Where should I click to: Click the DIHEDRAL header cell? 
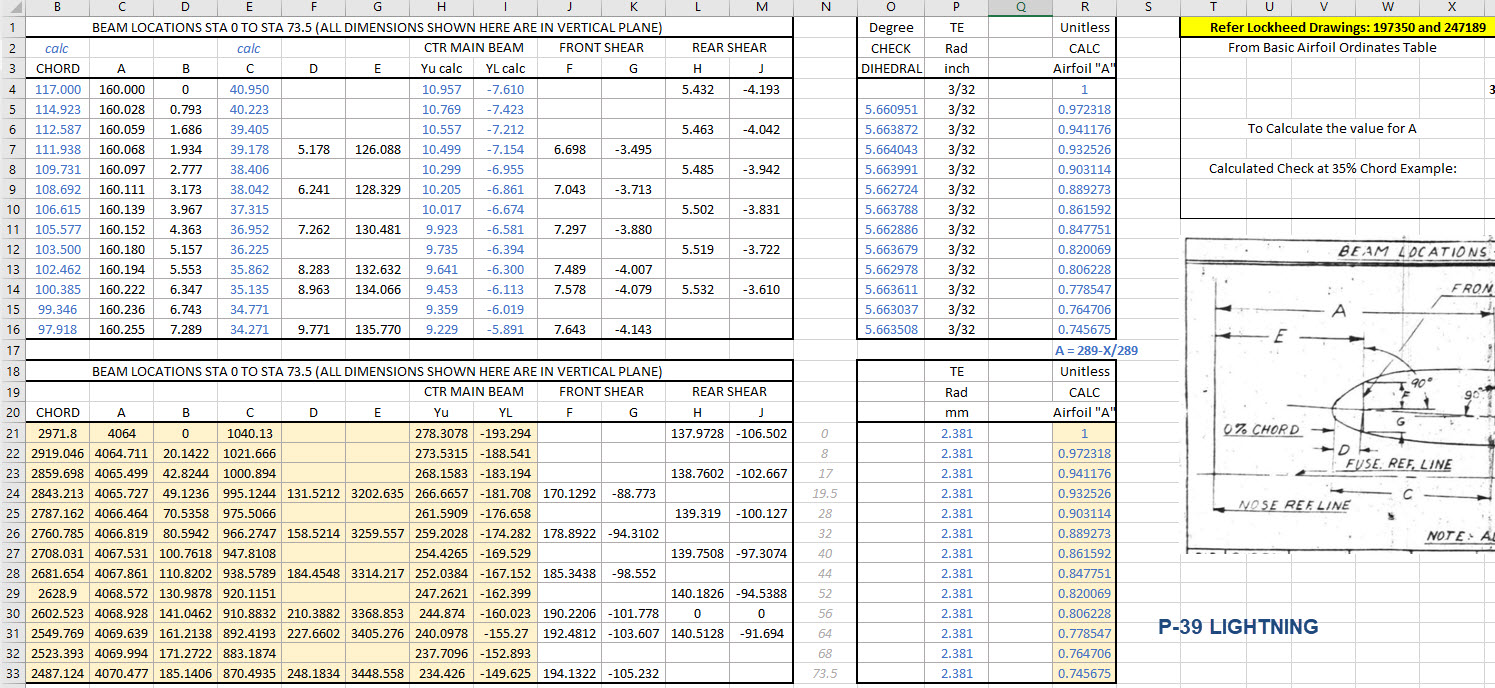[x=891, y=69]
